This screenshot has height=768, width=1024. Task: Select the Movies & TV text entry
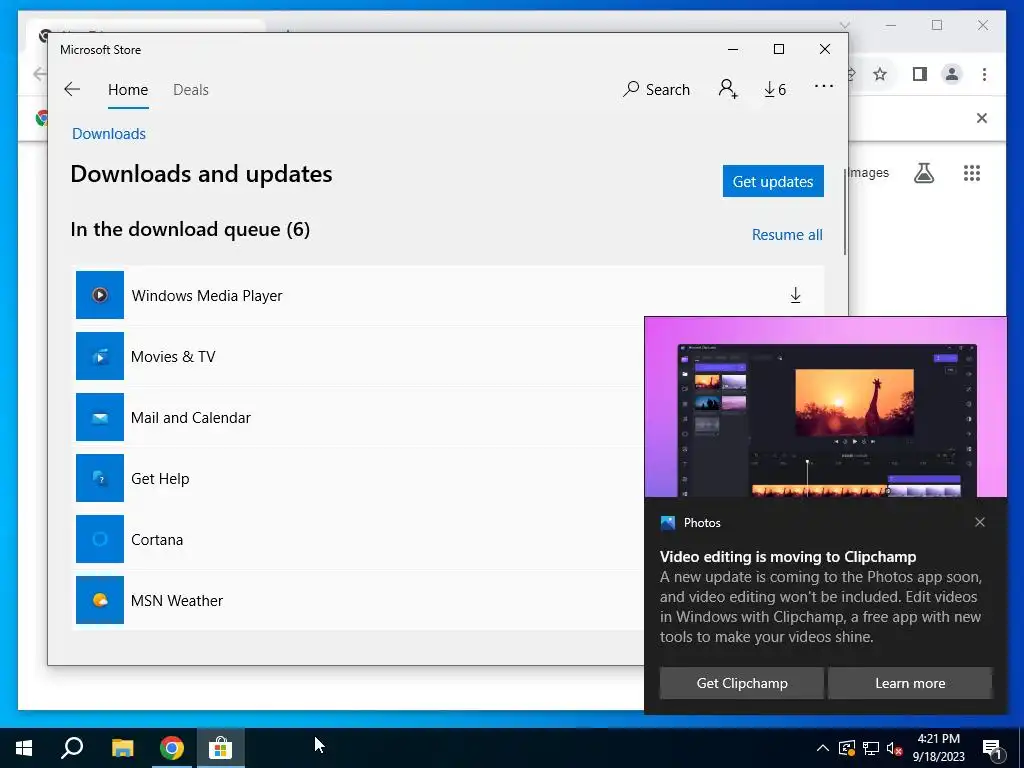[x=173, y=357]
